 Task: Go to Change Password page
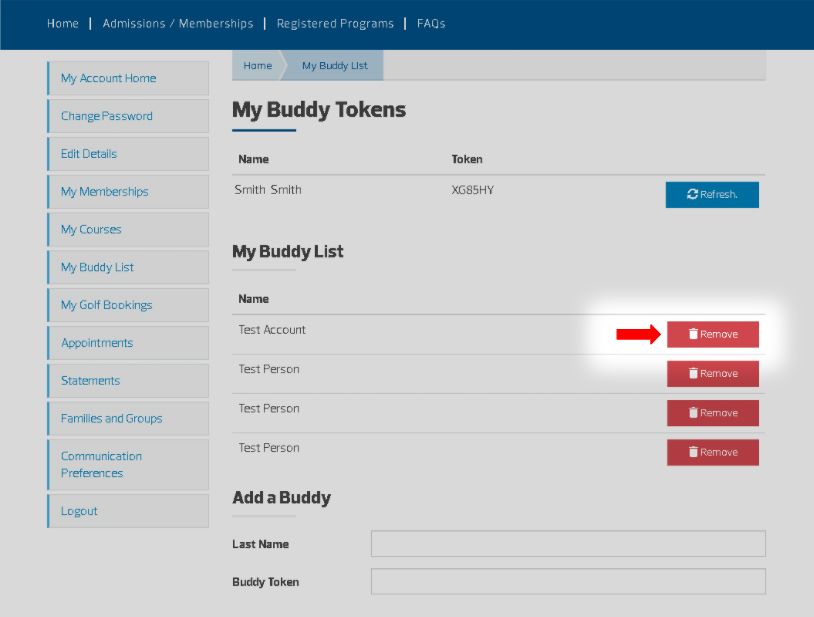click(106, 116)
